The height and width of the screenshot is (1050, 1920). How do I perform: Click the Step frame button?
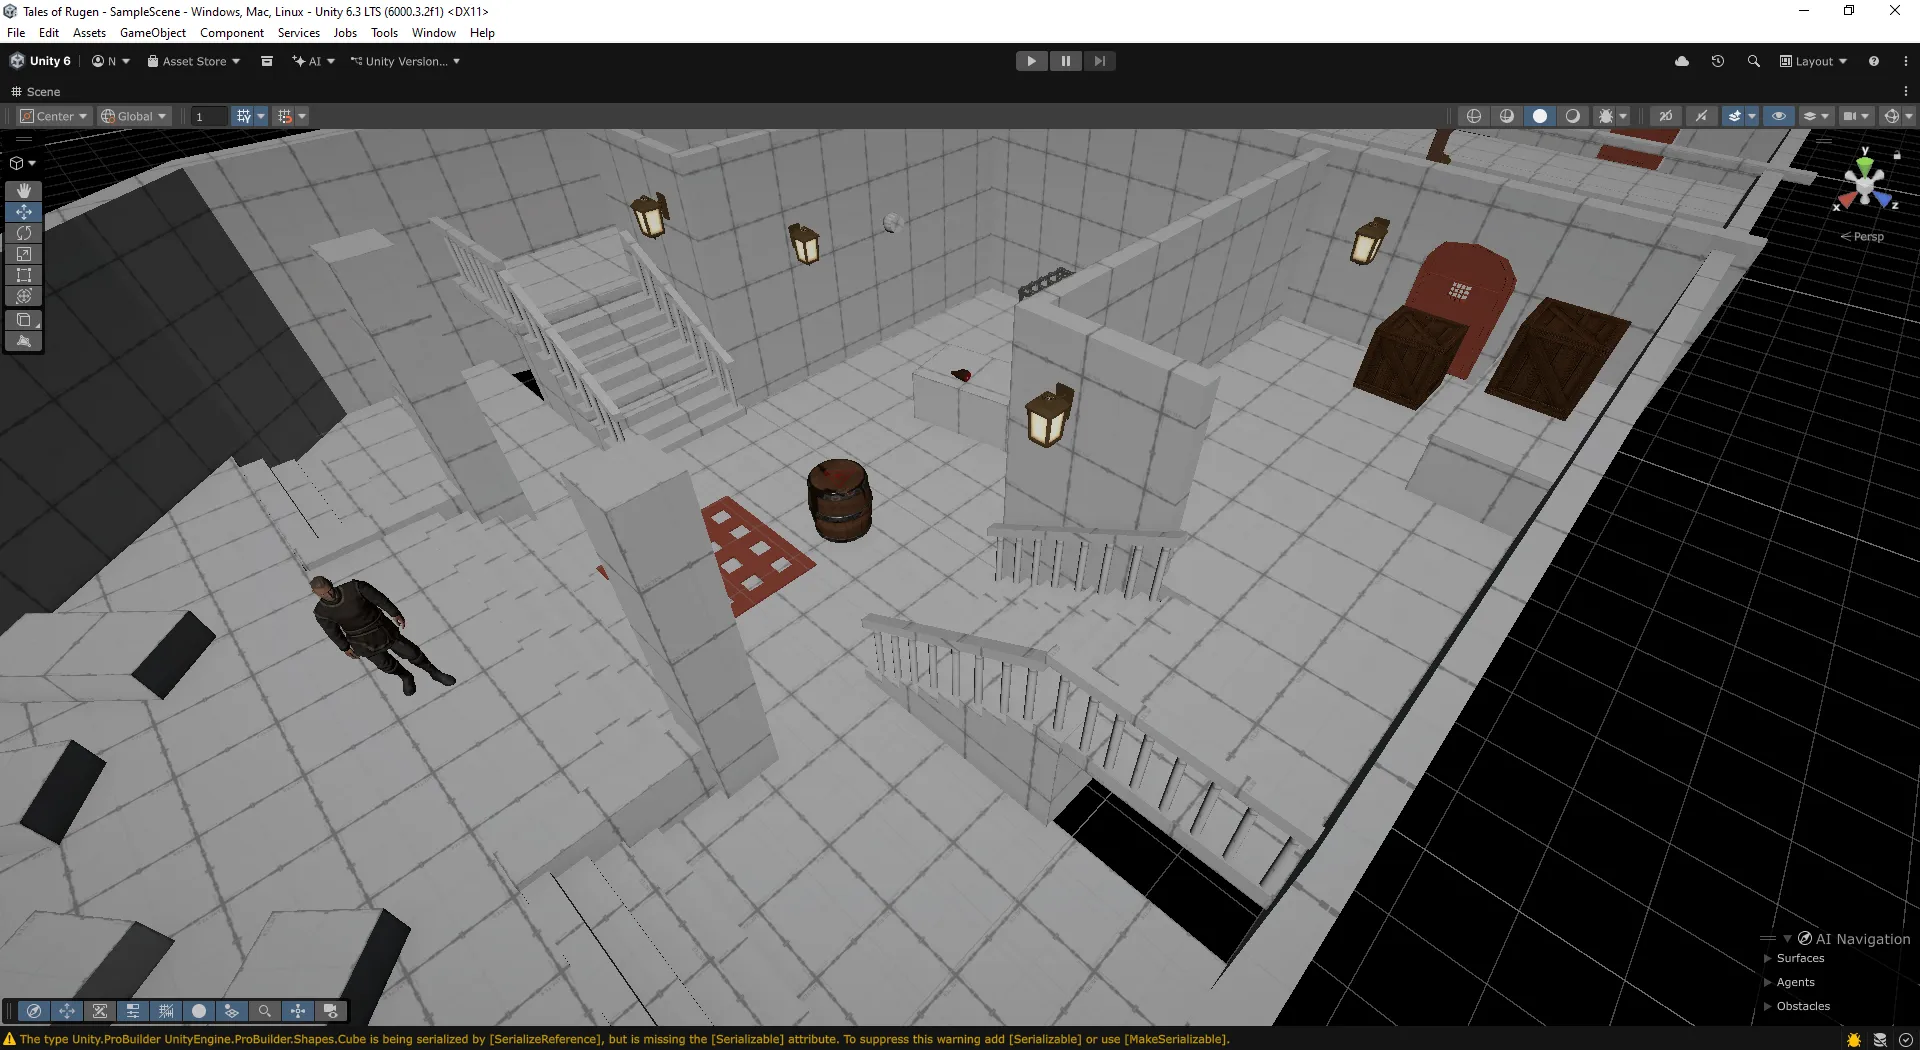(x=1099, y=61)
